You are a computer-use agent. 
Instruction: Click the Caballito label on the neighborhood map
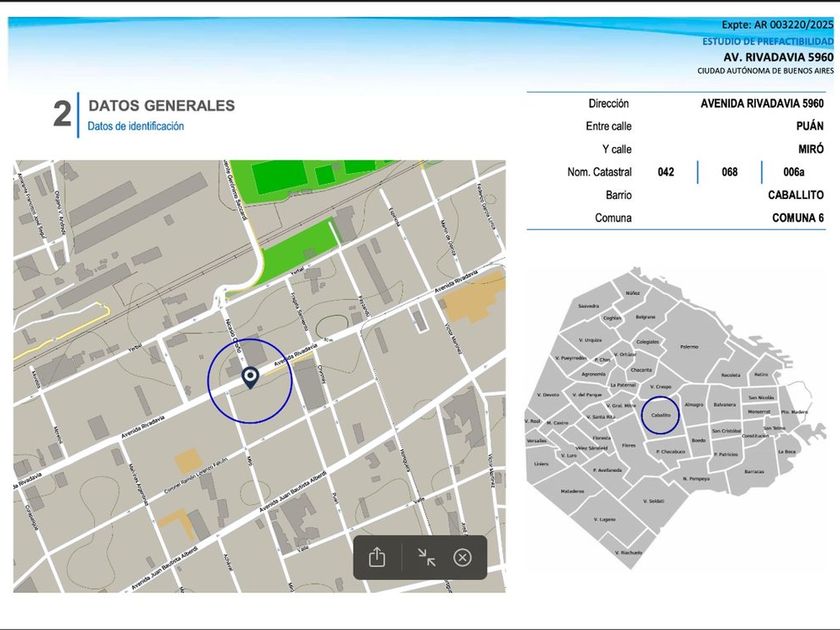(x=660, y=414)
